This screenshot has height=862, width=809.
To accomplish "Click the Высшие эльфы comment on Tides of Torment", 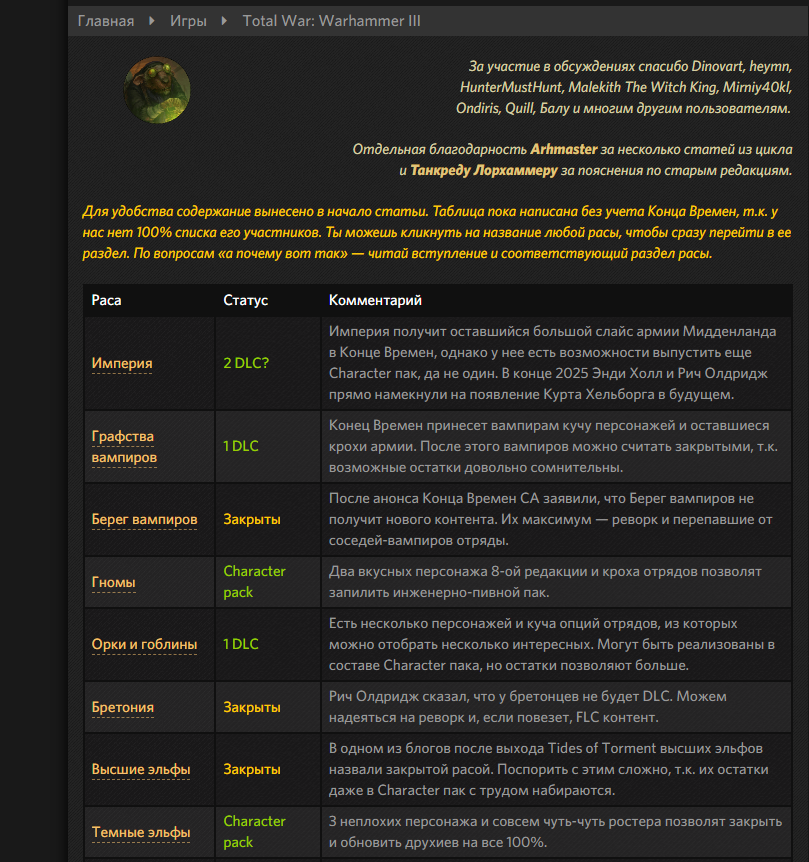I will point(548,770).
